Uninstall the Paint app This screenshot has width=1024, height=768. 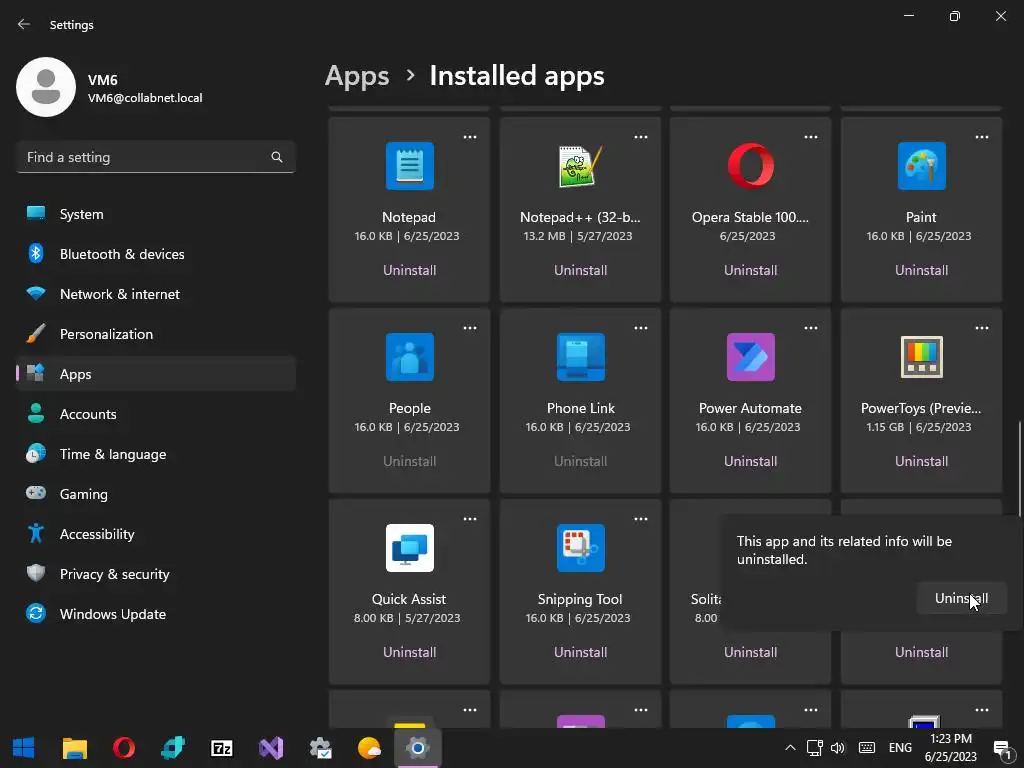921,270
